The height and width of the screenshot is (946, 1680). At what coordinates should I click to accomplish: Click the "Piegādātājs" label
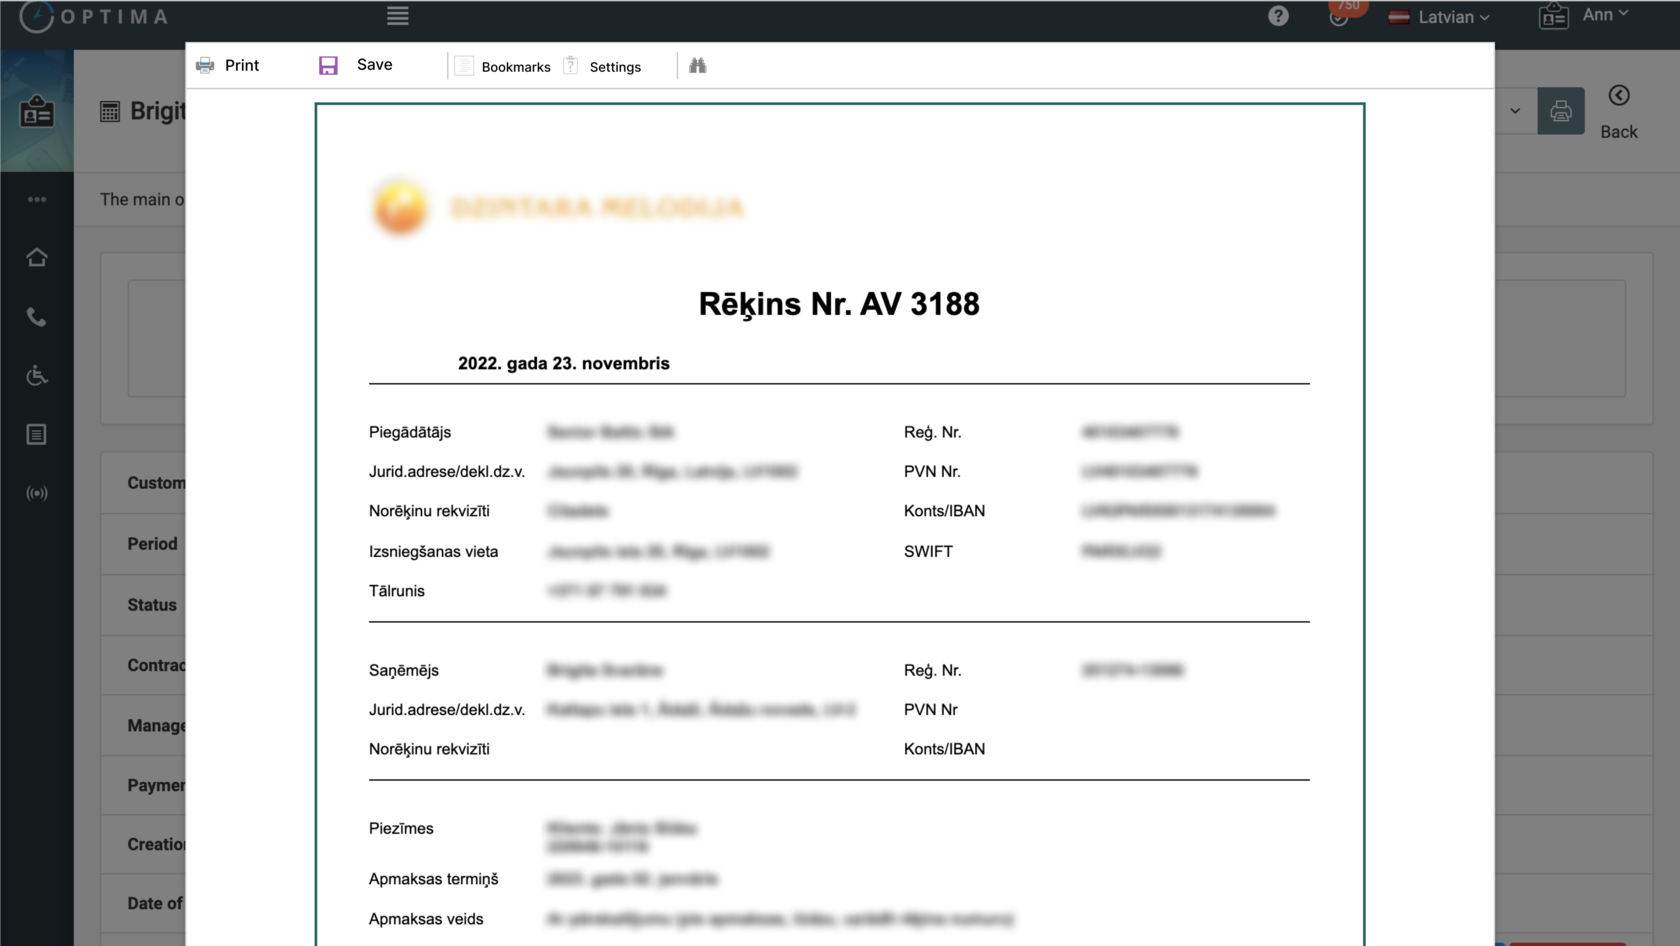click(x=410, y=432)
